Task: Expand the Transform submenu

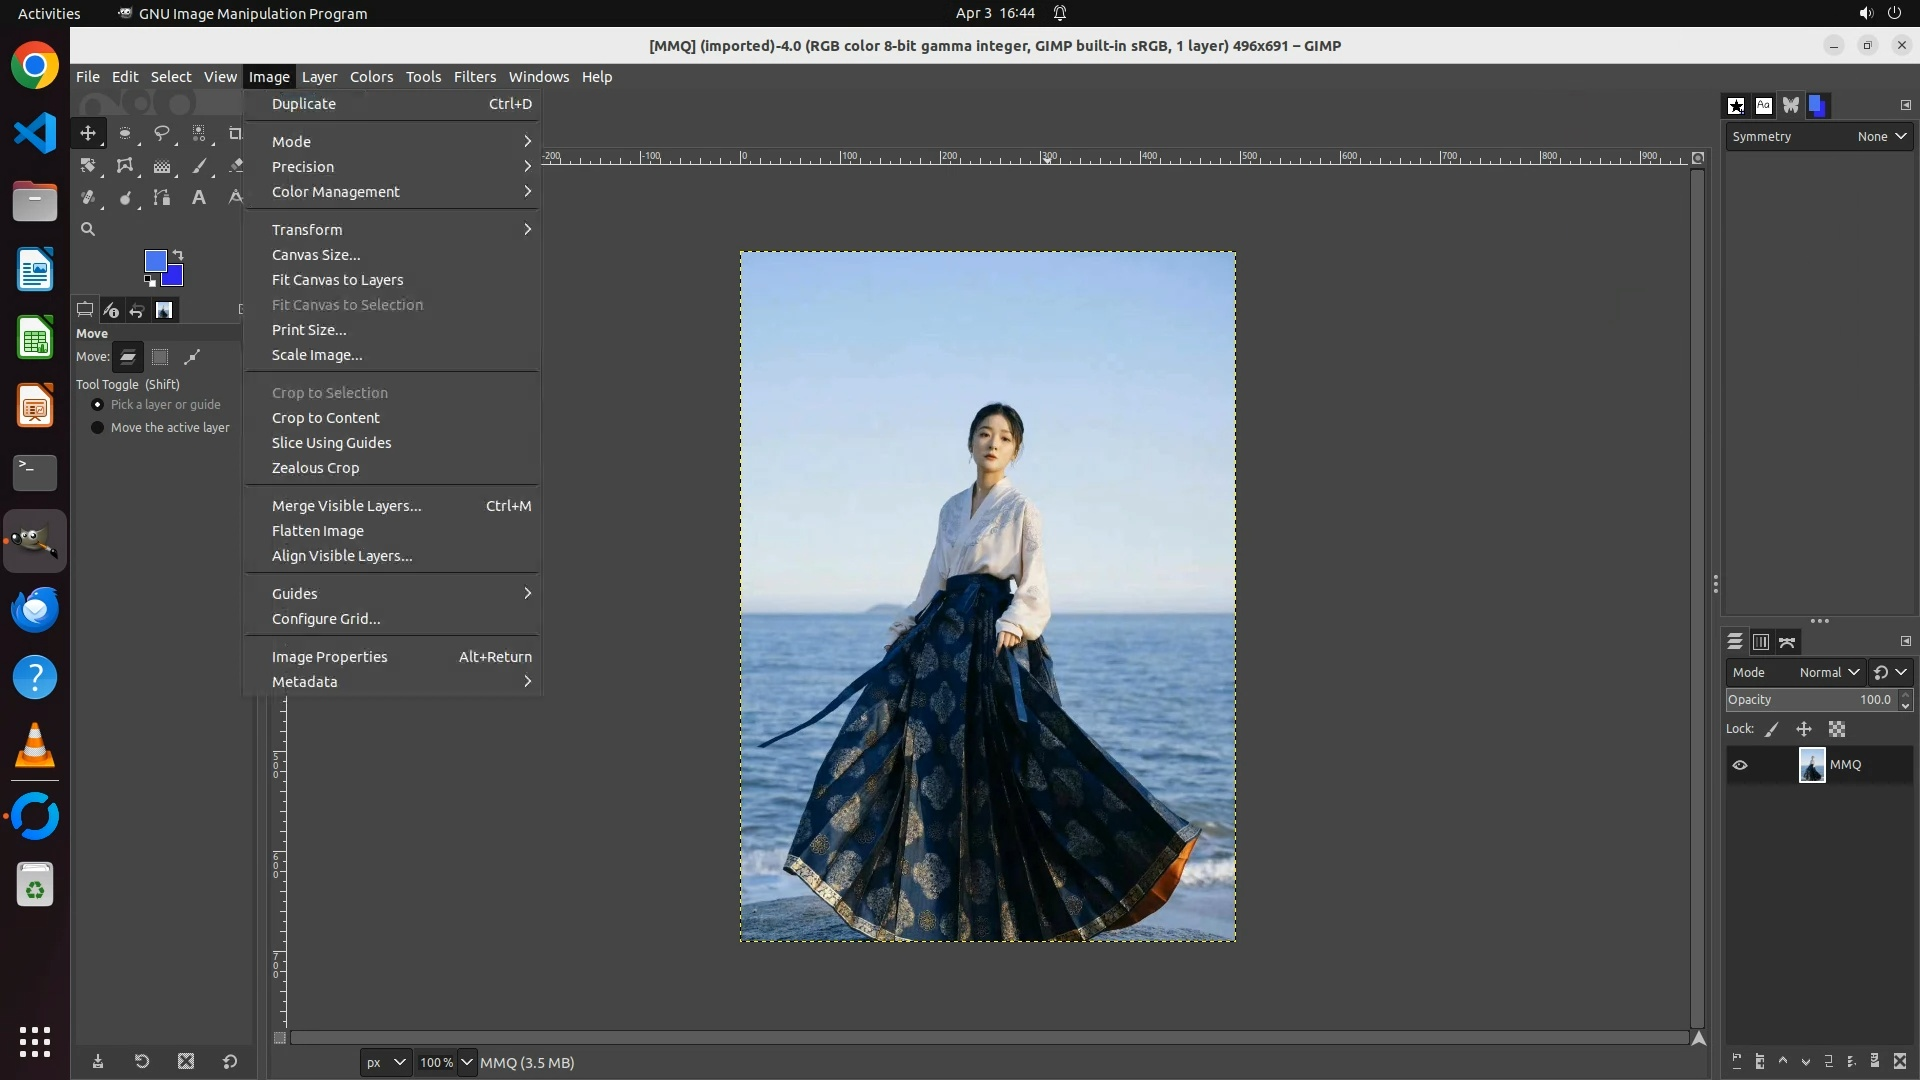Action: click(307, 230)
